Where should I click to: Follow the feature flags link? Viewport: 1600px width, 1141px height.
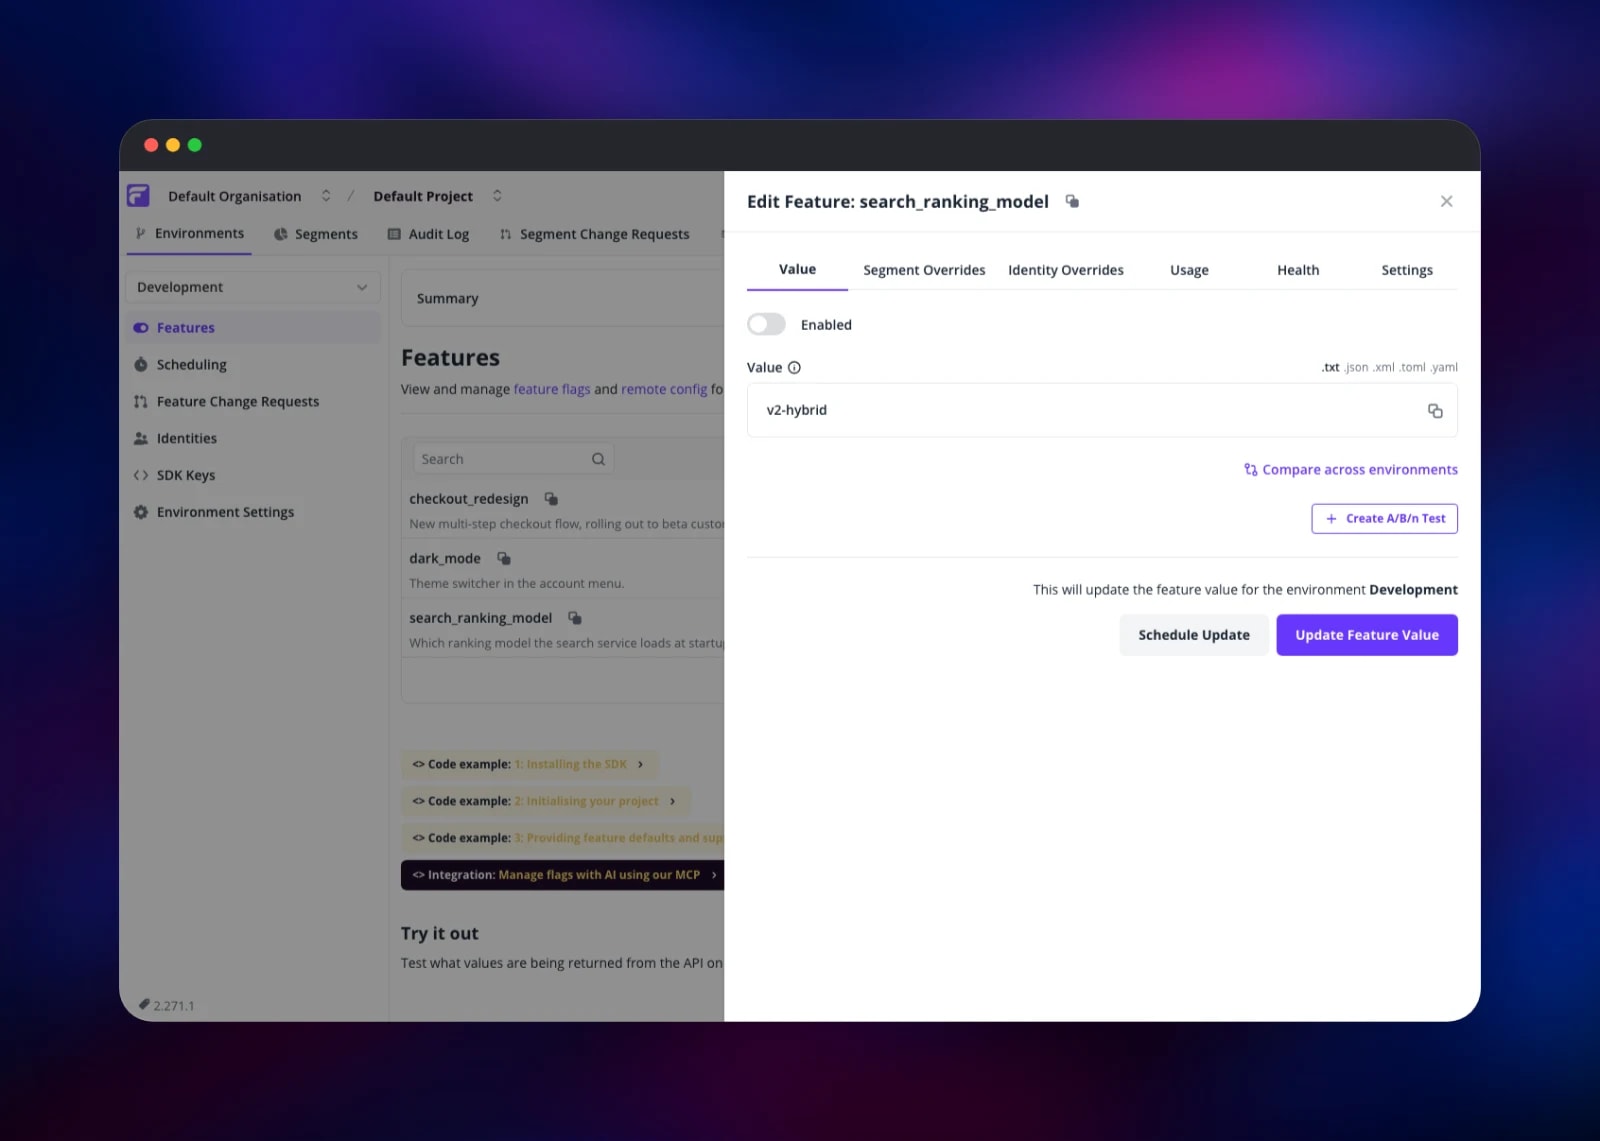tap(552, 389)
